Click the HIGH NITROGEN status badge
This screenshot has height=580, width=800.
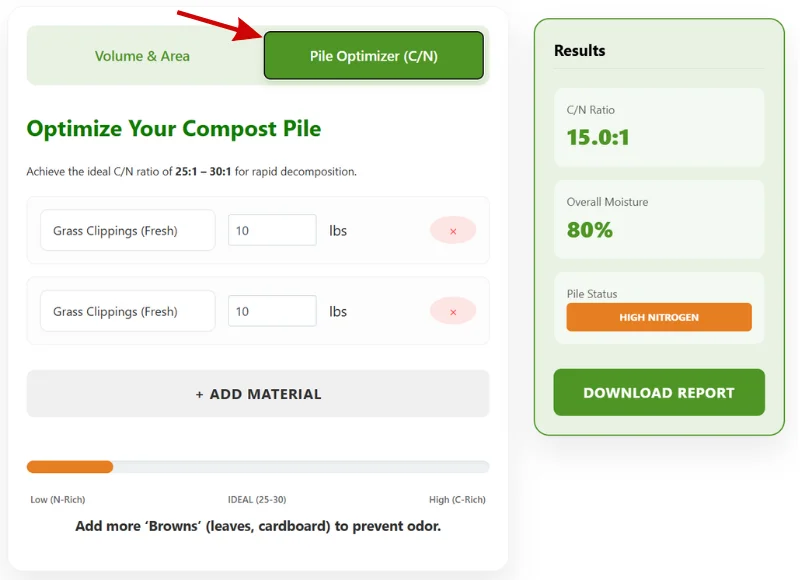pos(658,317)
